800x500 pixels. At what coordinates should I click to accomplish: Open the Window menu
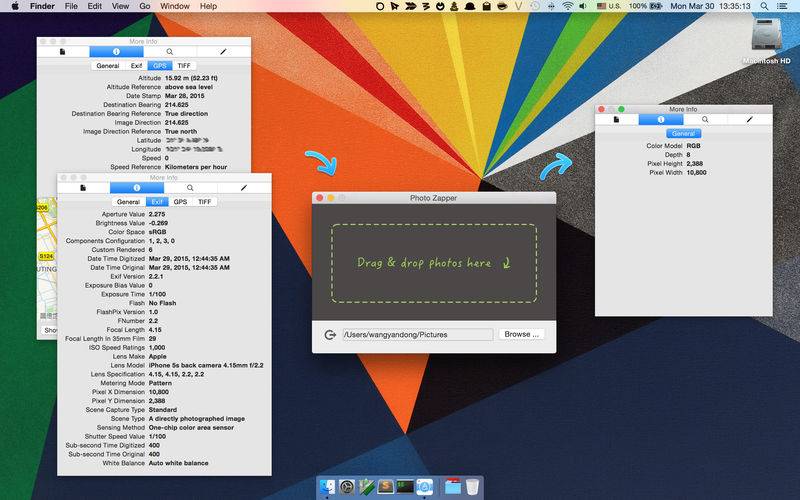coord(175,6)
